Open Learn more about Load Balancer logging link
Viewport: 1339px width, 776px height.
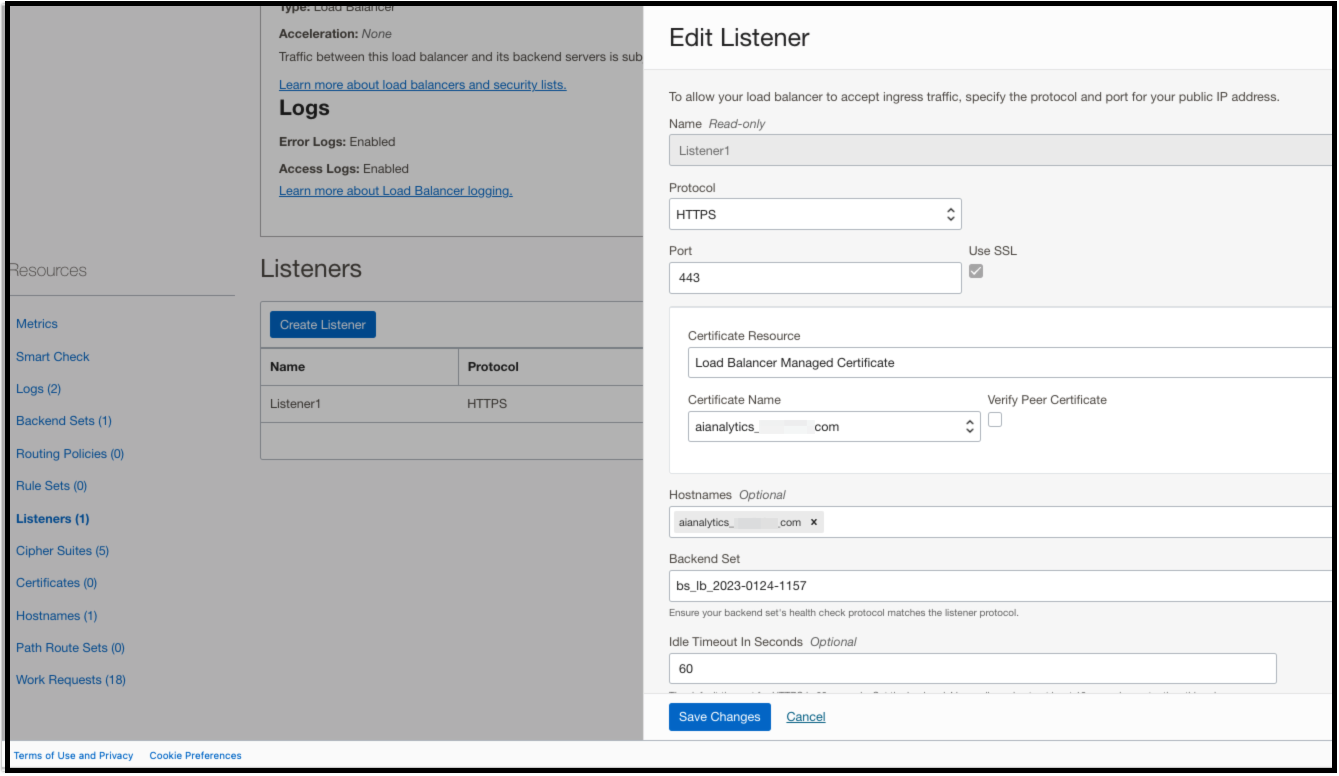pyautogui.click(x=395, y=191)
